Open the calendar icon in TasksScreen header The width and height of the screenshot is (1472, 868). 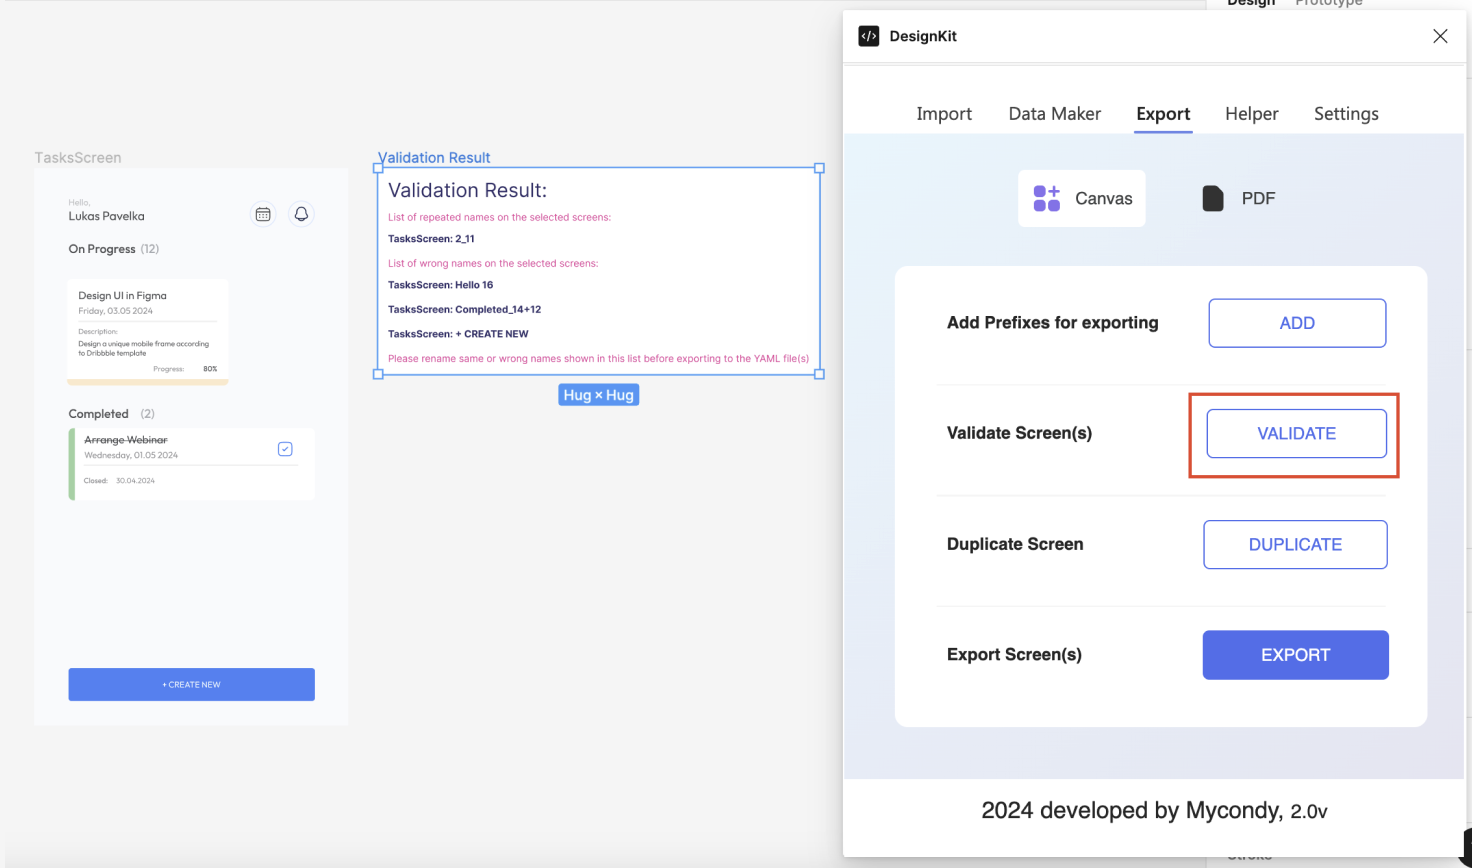263,214
